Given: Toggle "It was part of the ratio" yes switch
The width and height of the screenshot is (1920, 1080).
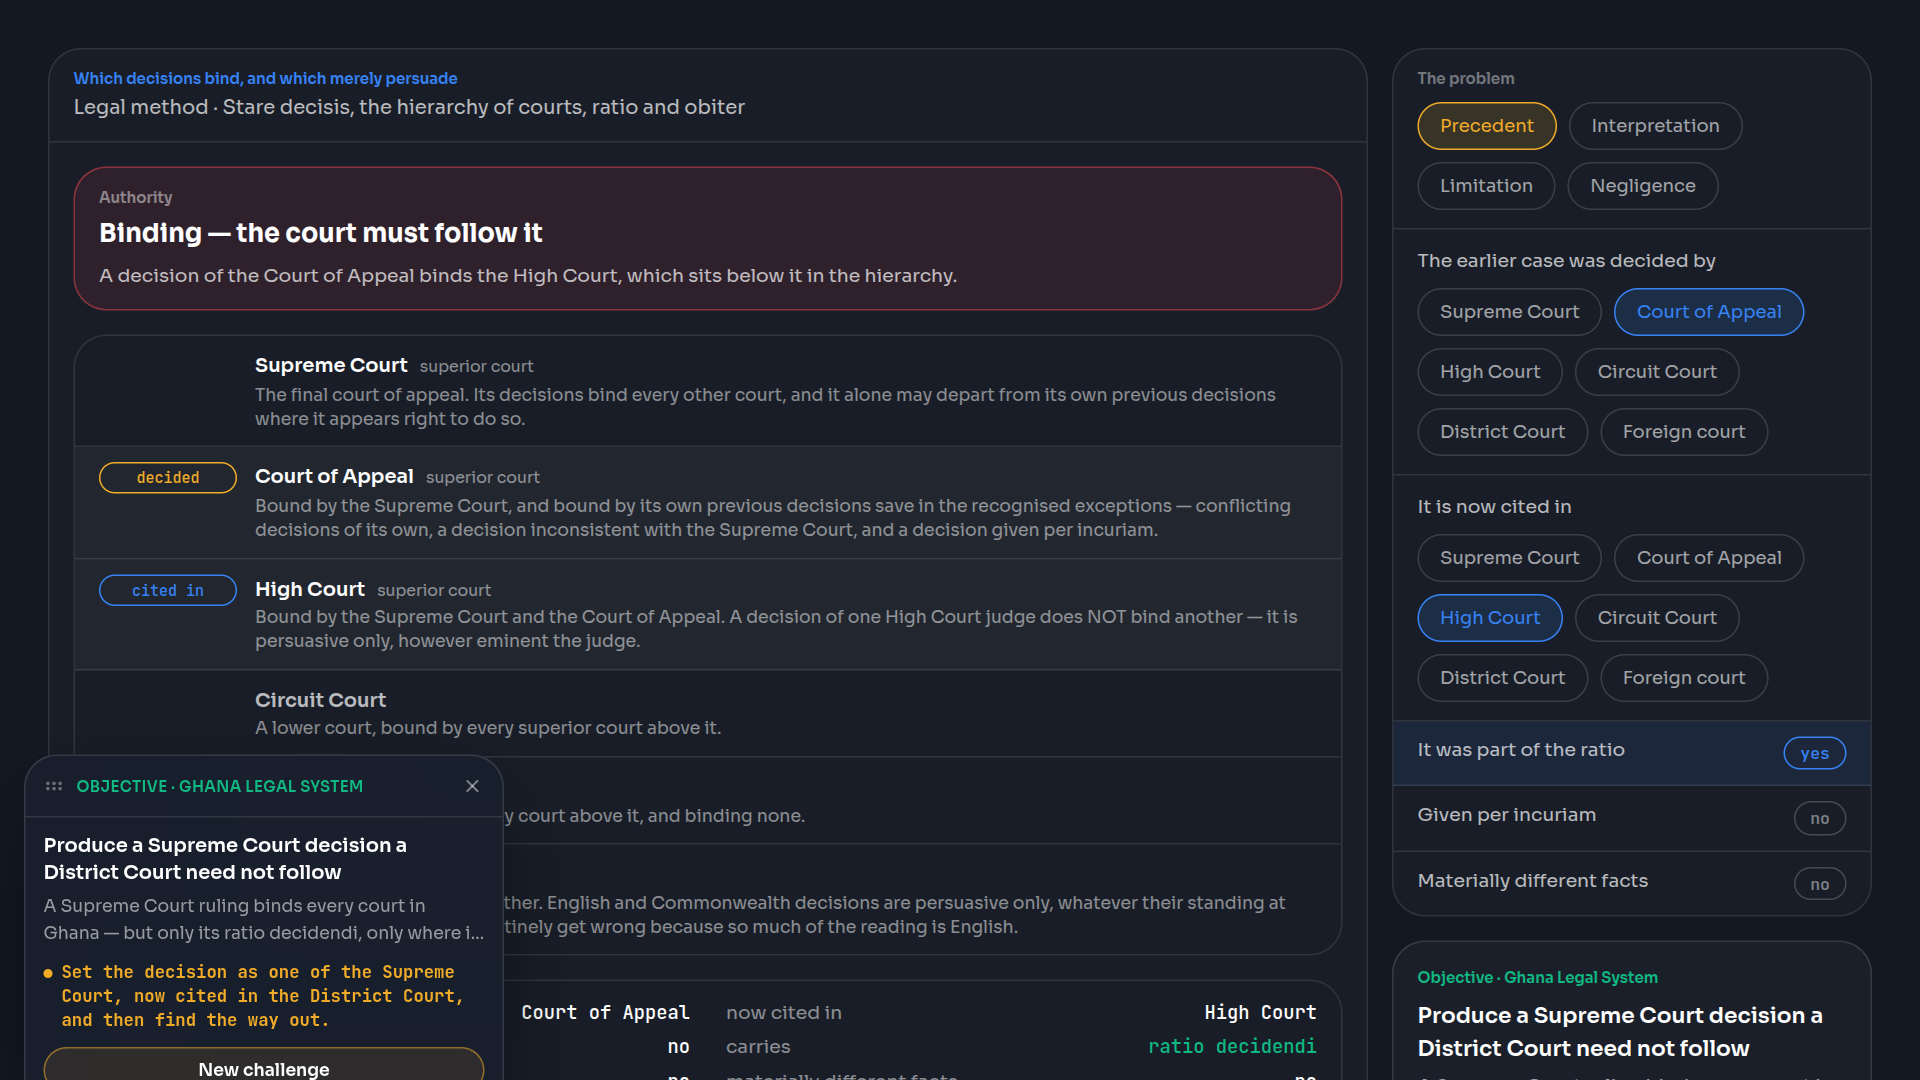Looking at the screenshot, I should (x=1814, y=753).
